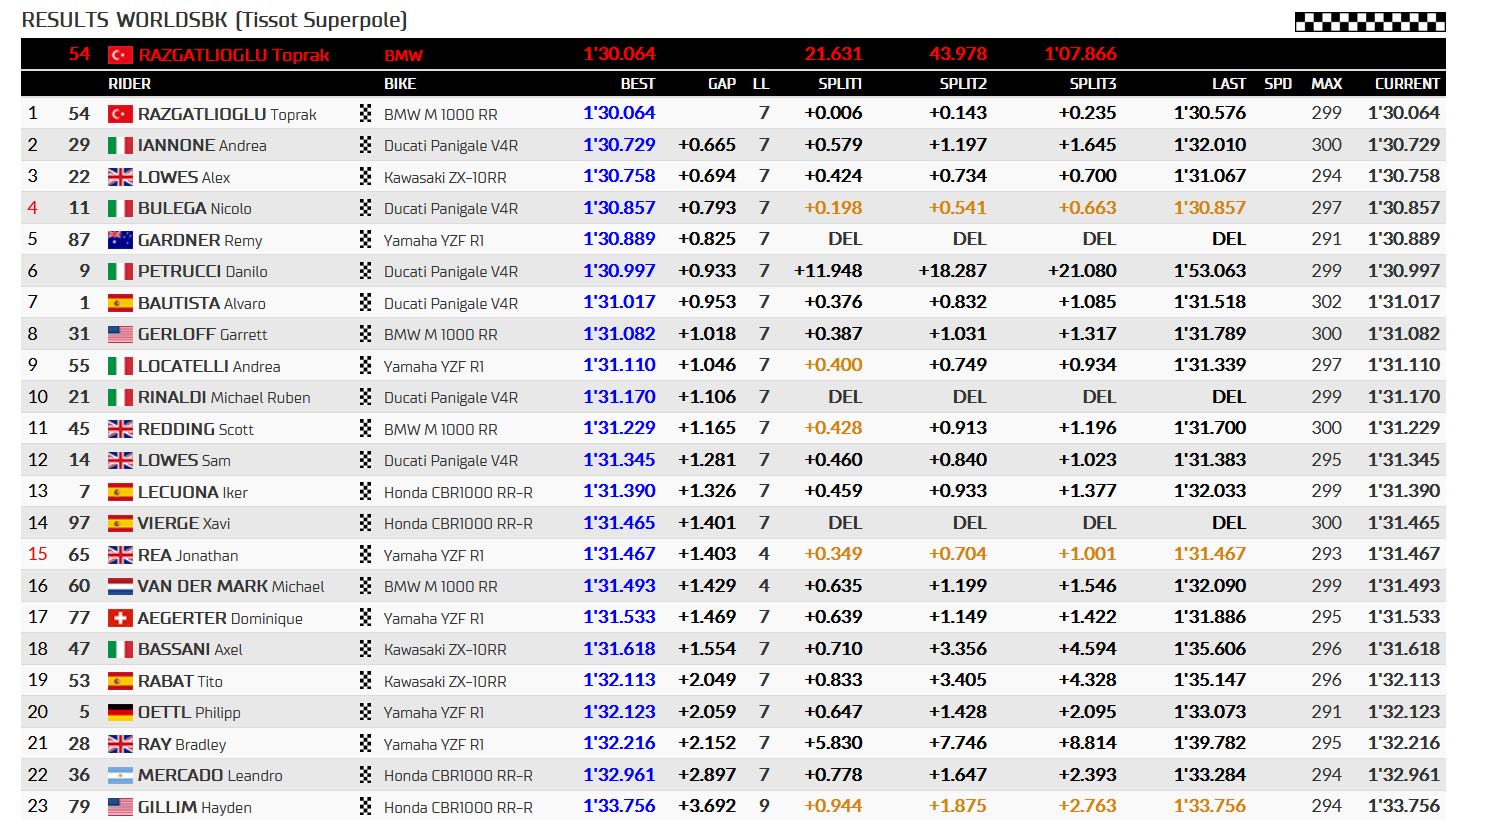Click the MAX column header
1486x820 pixels.
(1327, 84)
